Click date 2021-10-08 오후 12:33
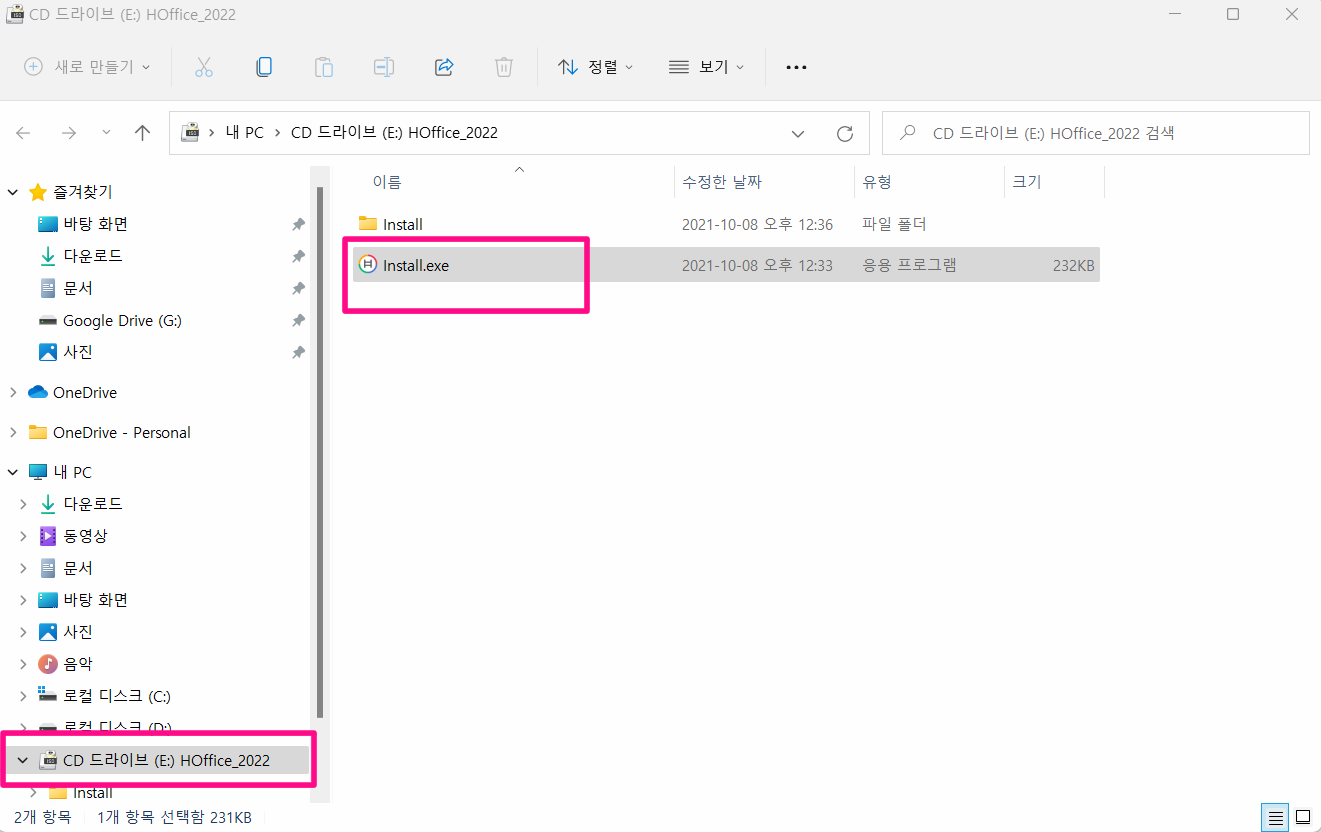 point(757,266)
